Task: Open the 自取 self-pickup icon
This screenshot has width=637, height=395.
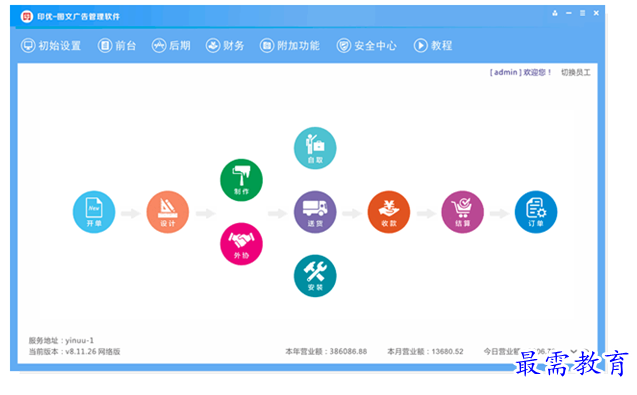Action: coord(315,148)
